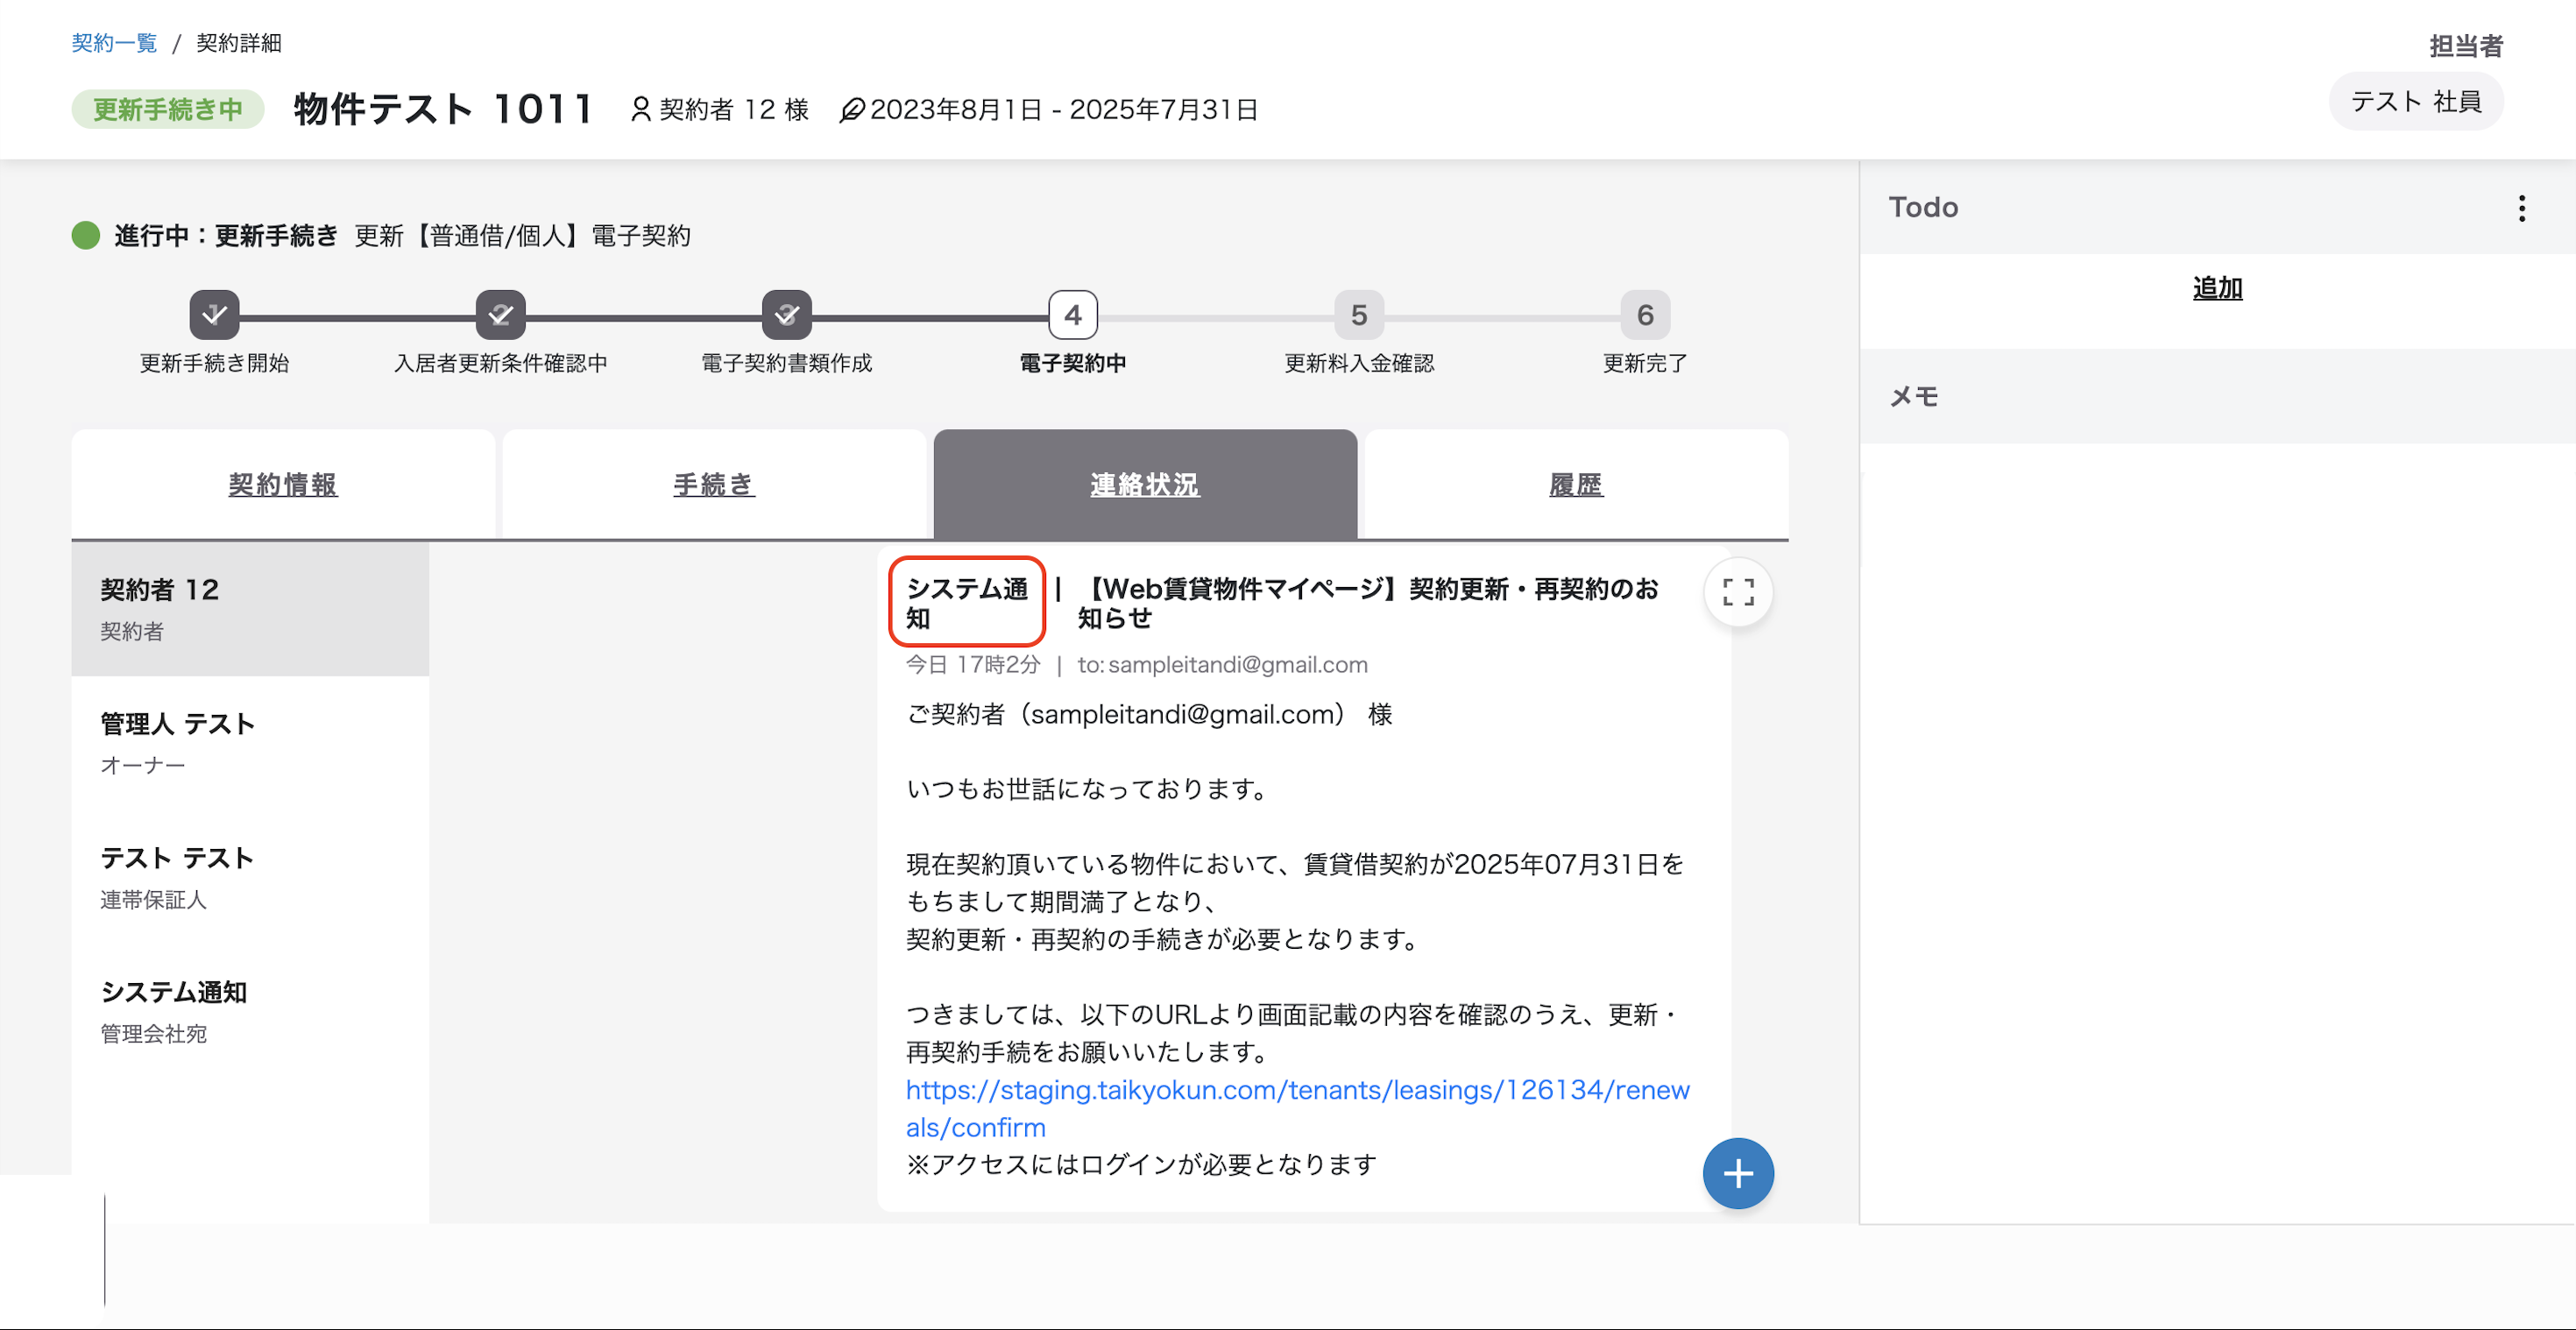Click the システム通知 label in message header
This screenshot has width=2576, height=1330.
966,603
